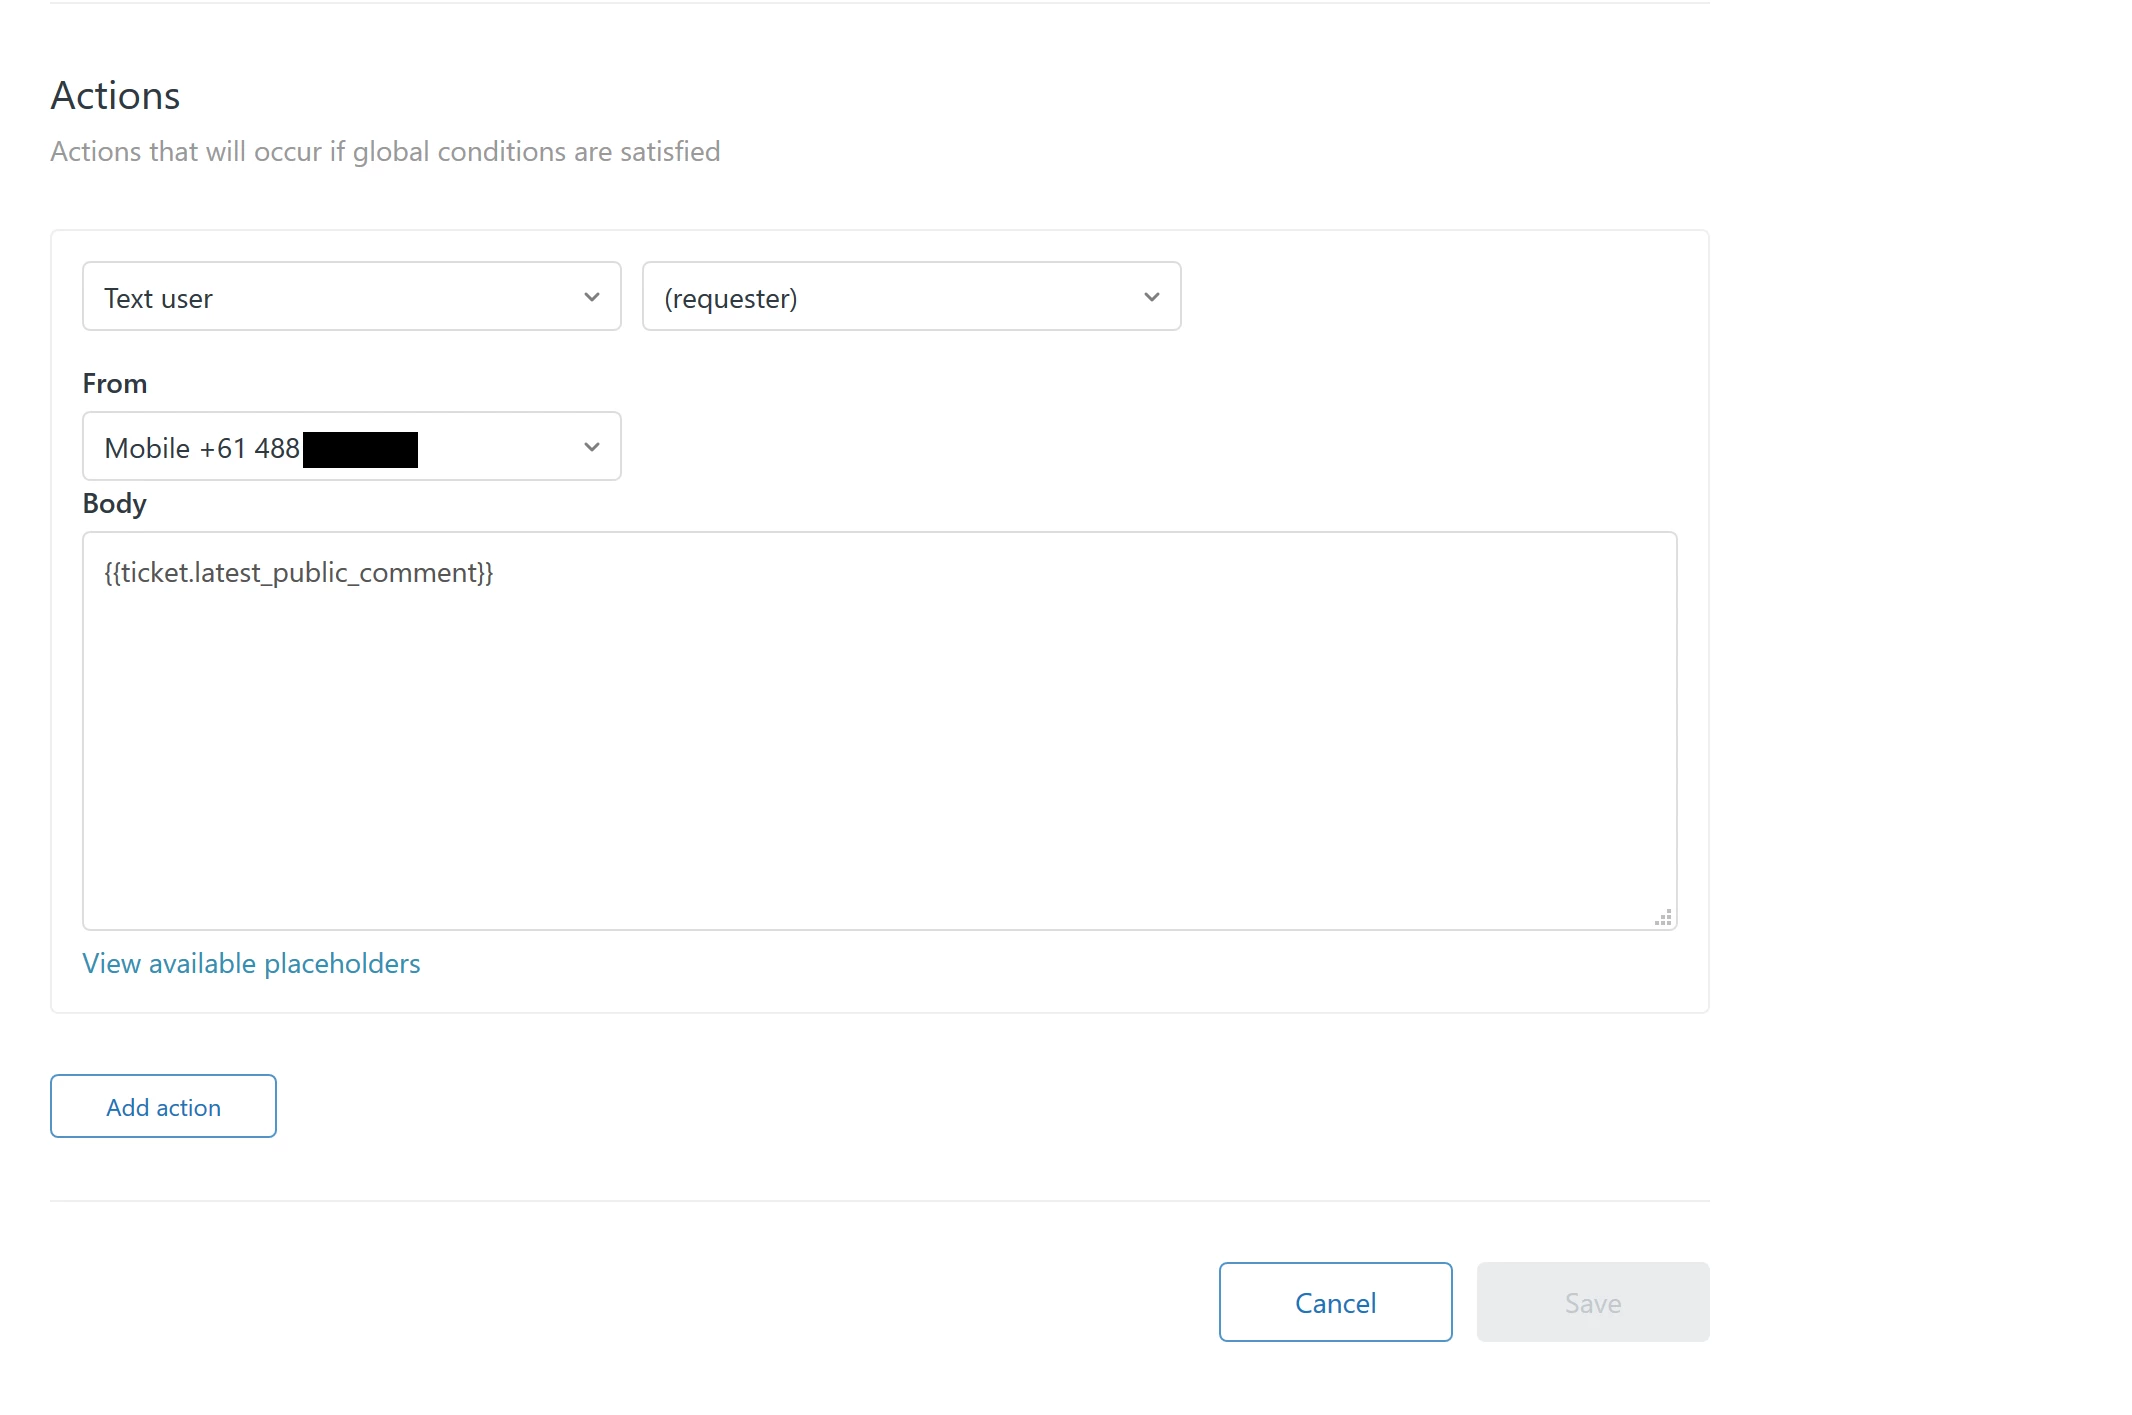
Task: Click the redacted black box in phone number
Action: coord(360,449)
